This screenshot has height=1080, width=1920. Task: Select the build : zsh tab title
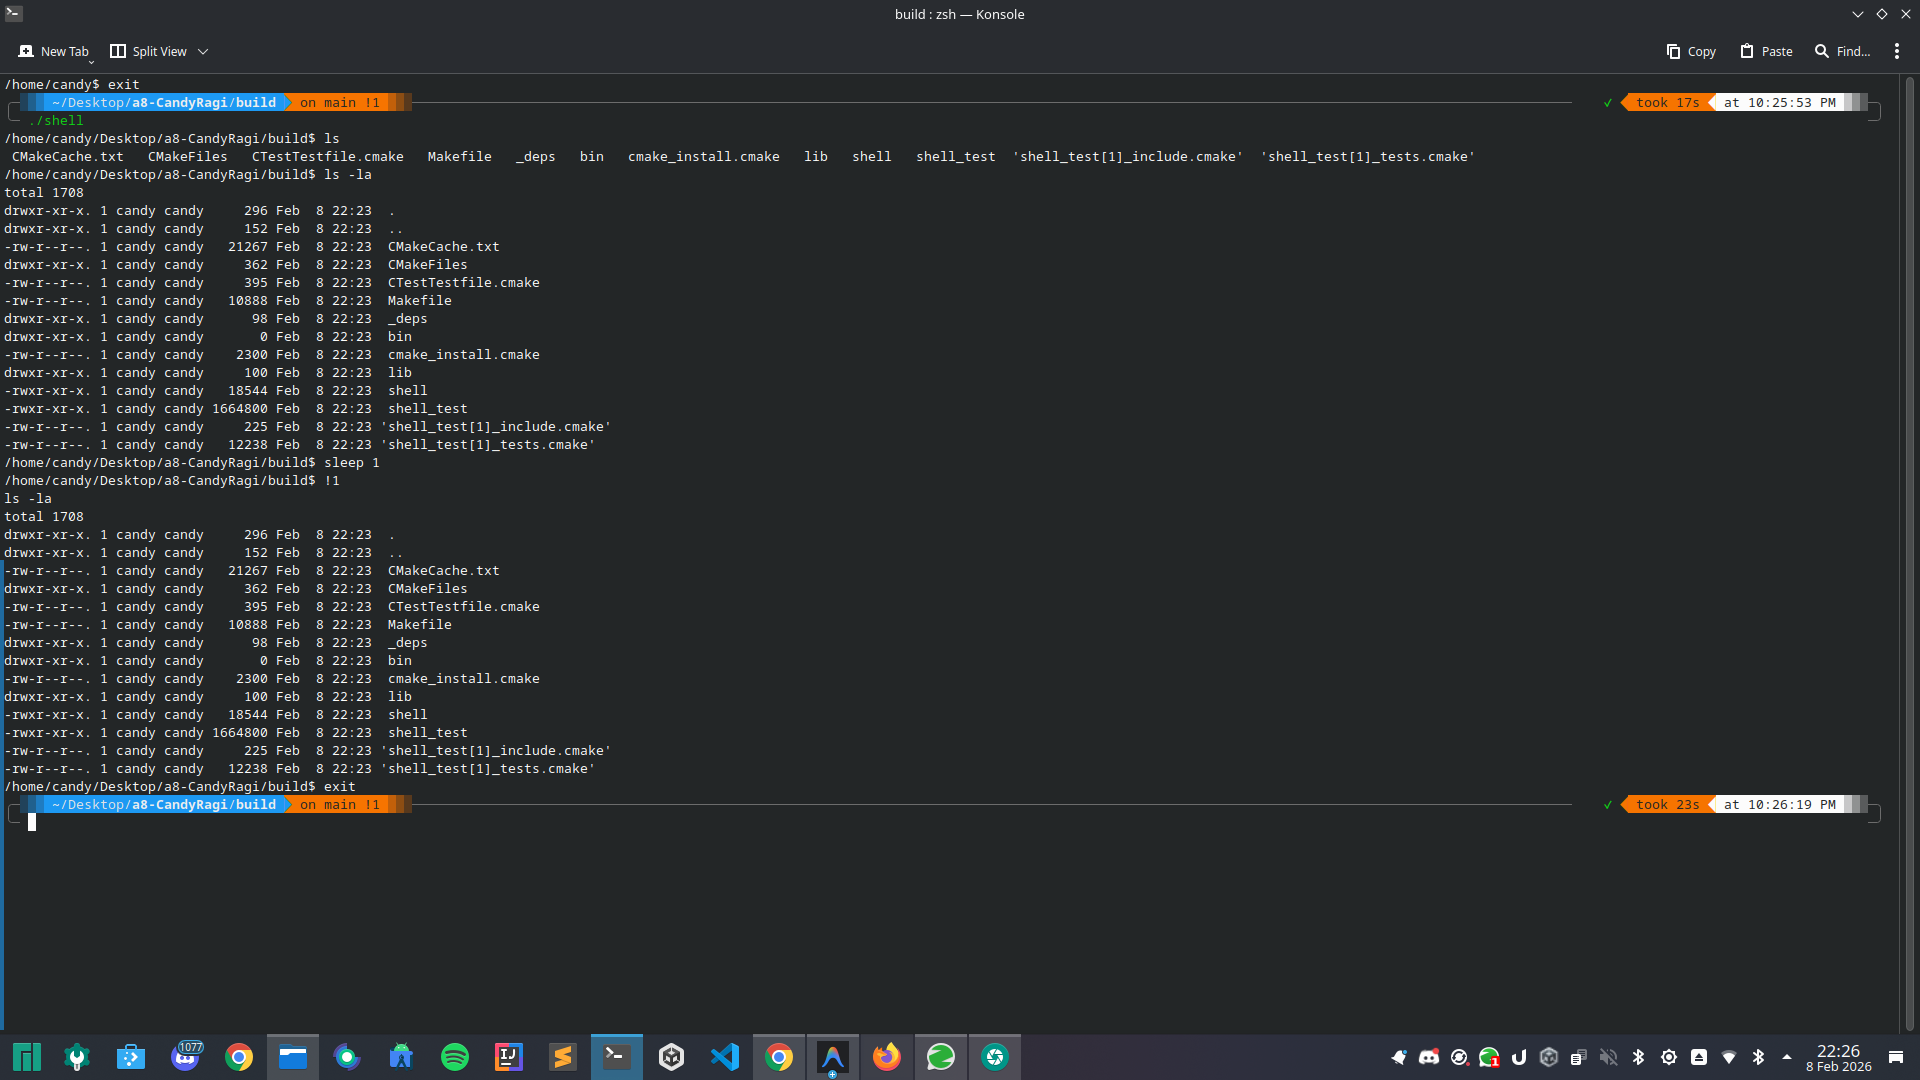(959, 14)
